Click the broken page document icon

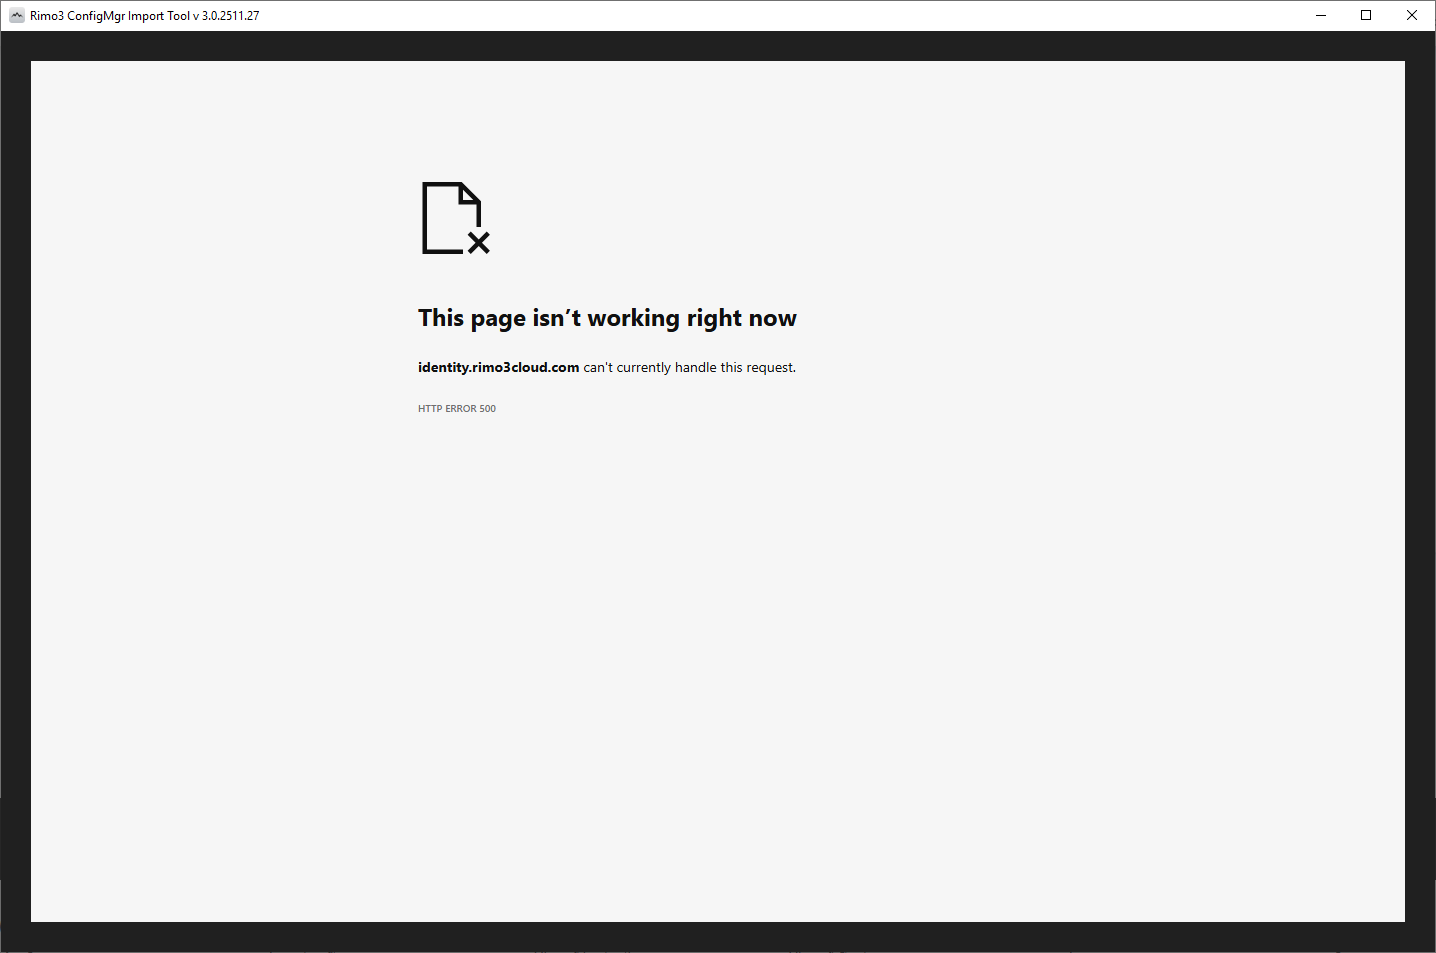(450, 218)
